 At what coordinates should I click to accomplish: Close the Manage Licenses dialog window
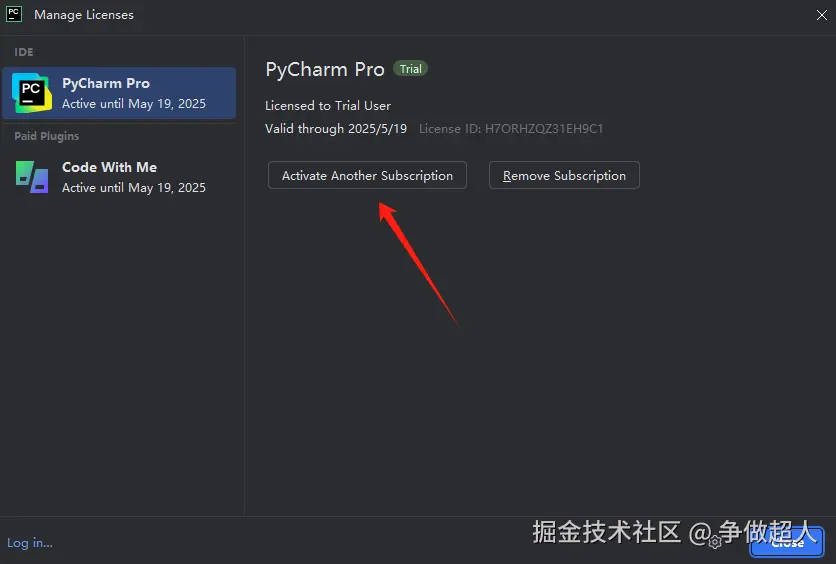(822, 15)
